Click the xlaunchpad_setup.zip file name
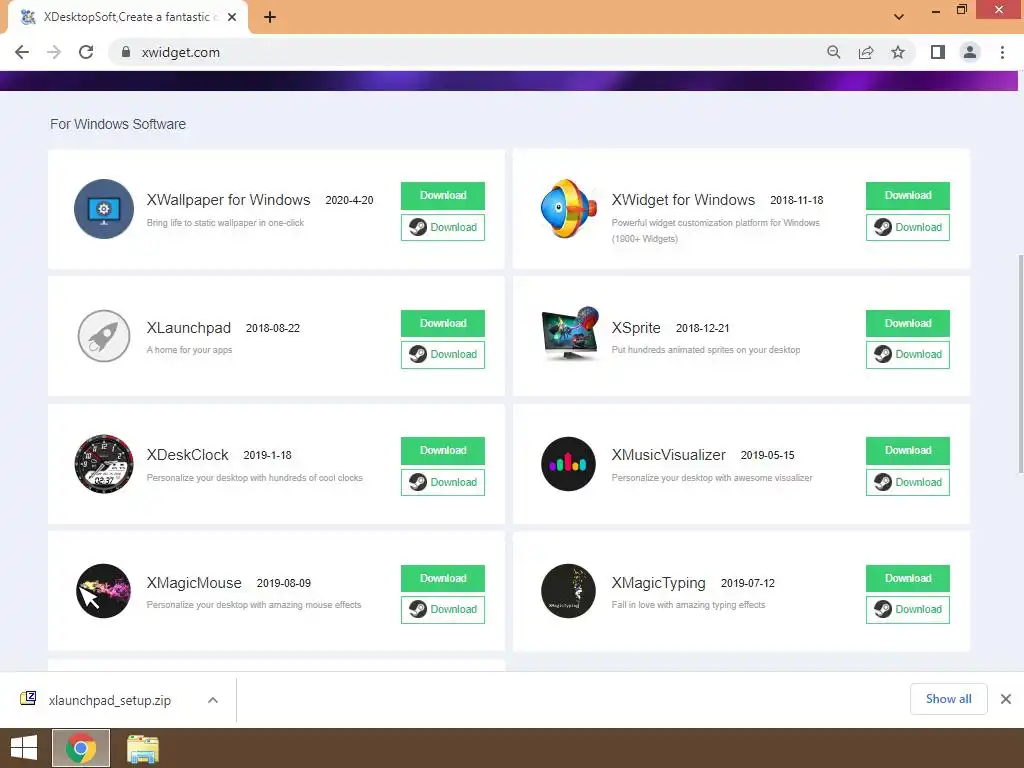Image resolution: width=1024 pixels, height=768 pixels. [x=110, y=700]
